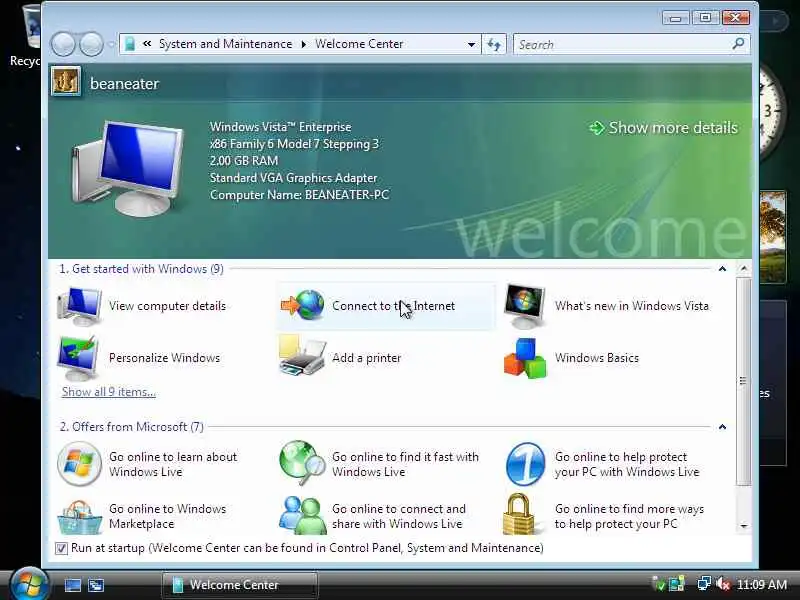800x600 pixels.
Task: Click the Back navigation button
Action: 63,44
